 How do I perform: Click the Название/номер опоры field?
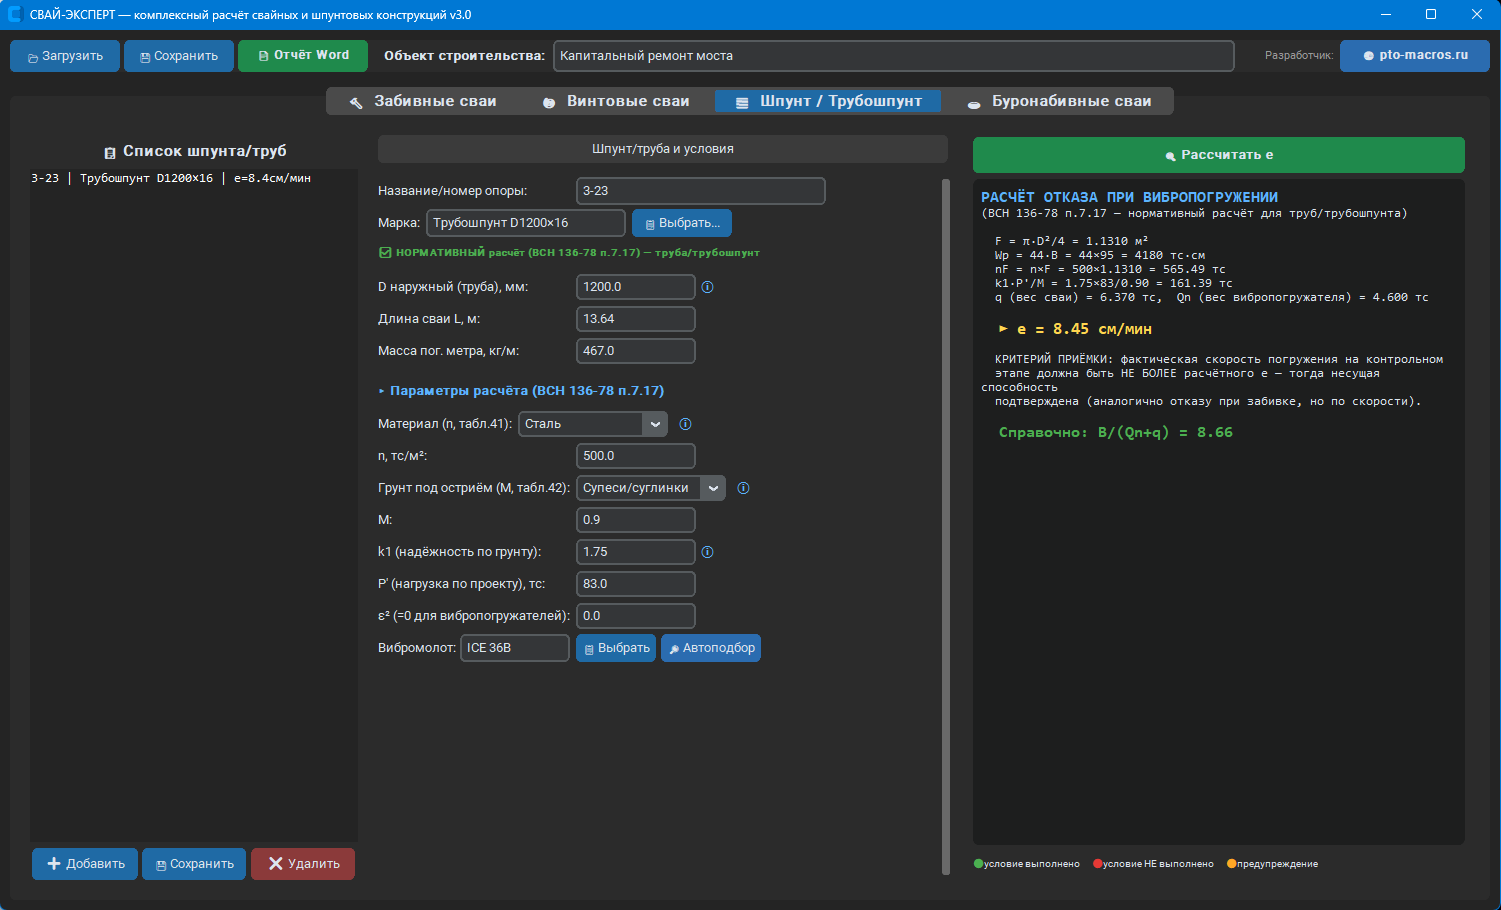coord(701,191)
